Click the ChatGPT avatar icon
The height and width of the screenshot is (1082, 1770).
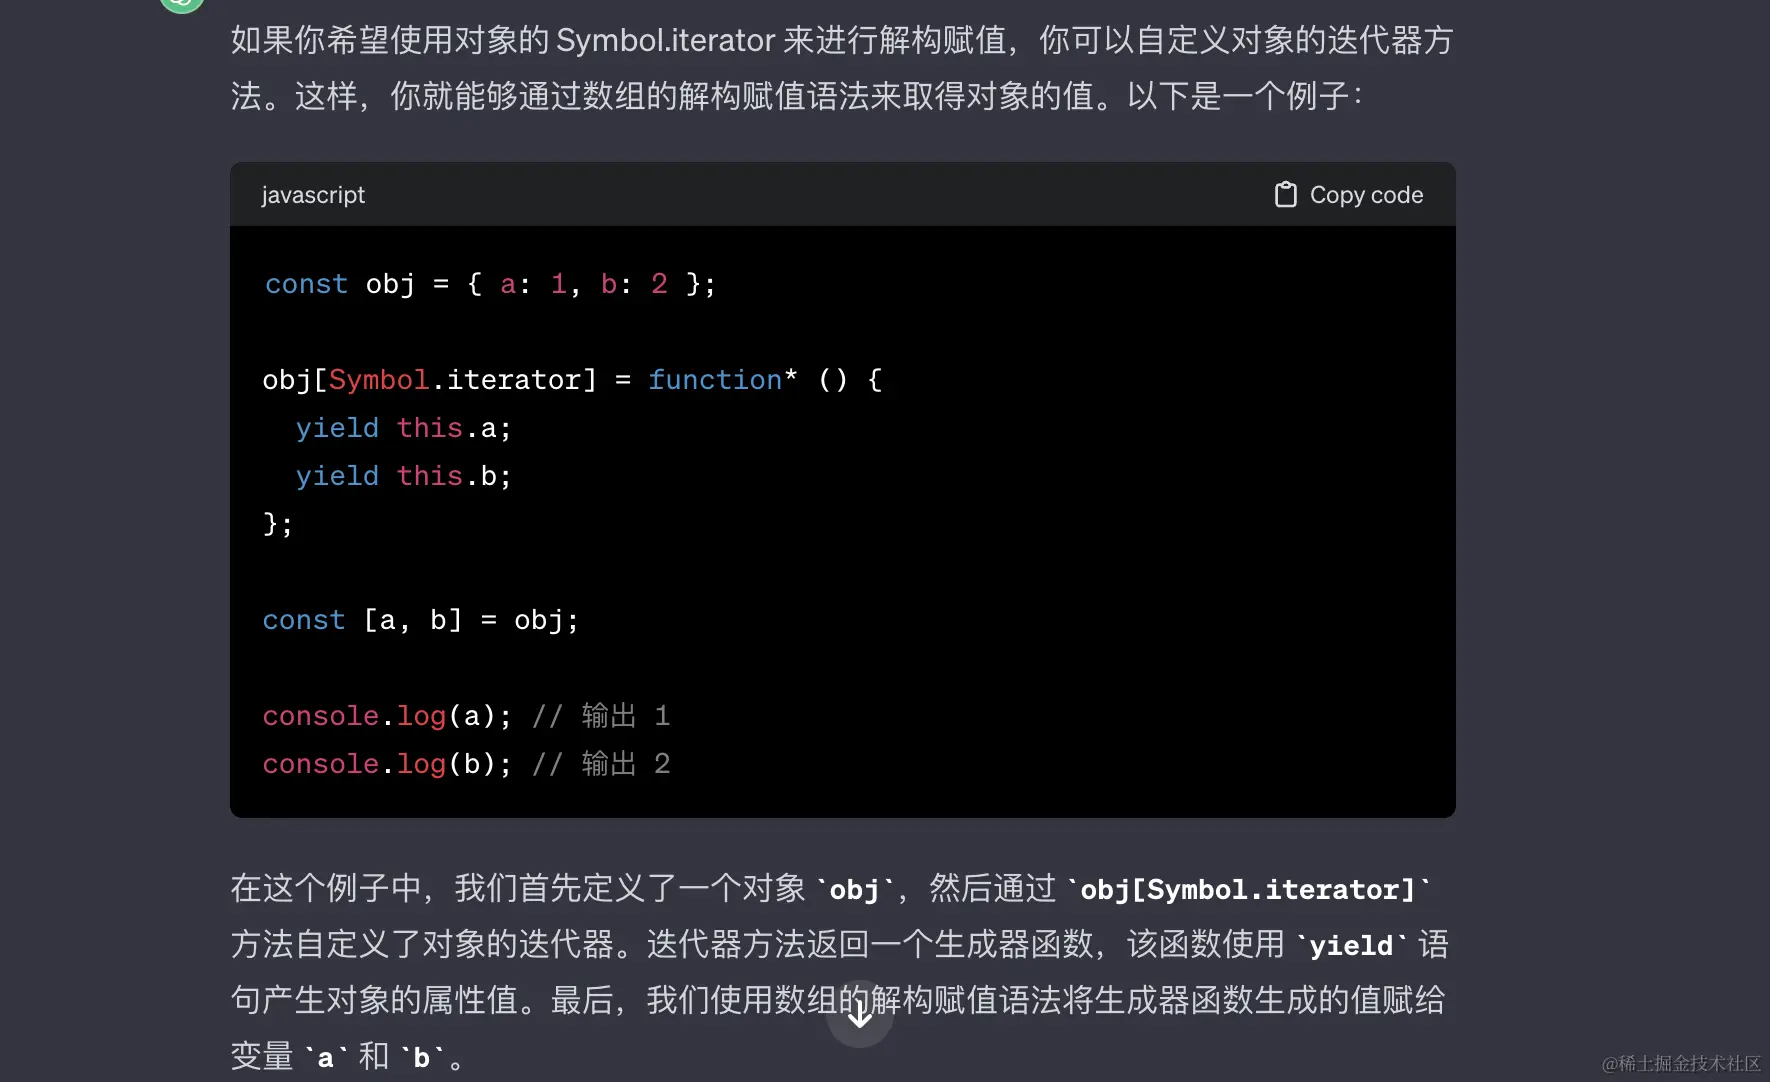point(182,3)
